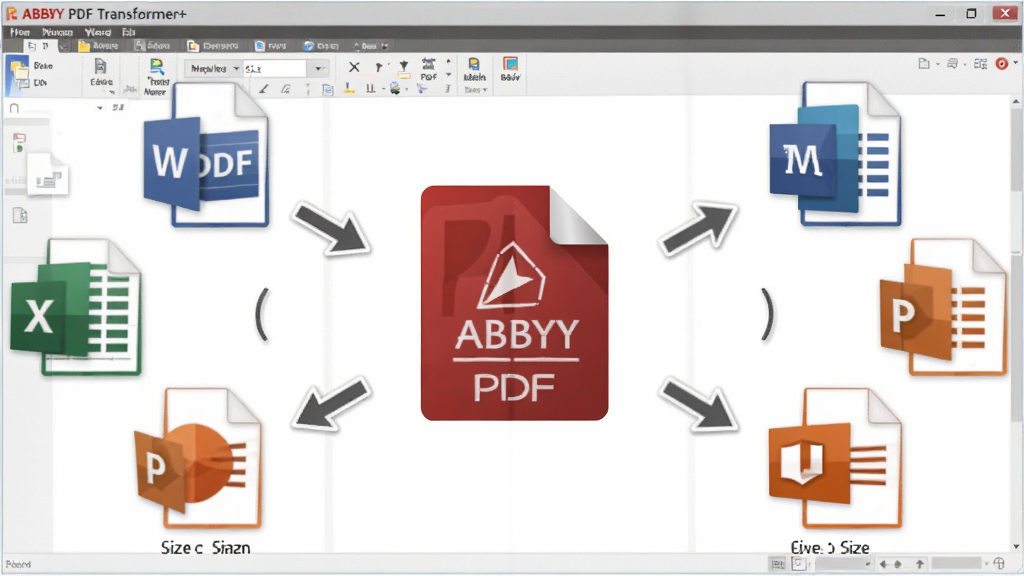The width and height of the screenshot is (1024, 576).
Task: Open the fourth menu bar item
Action: tap(129, 32)
